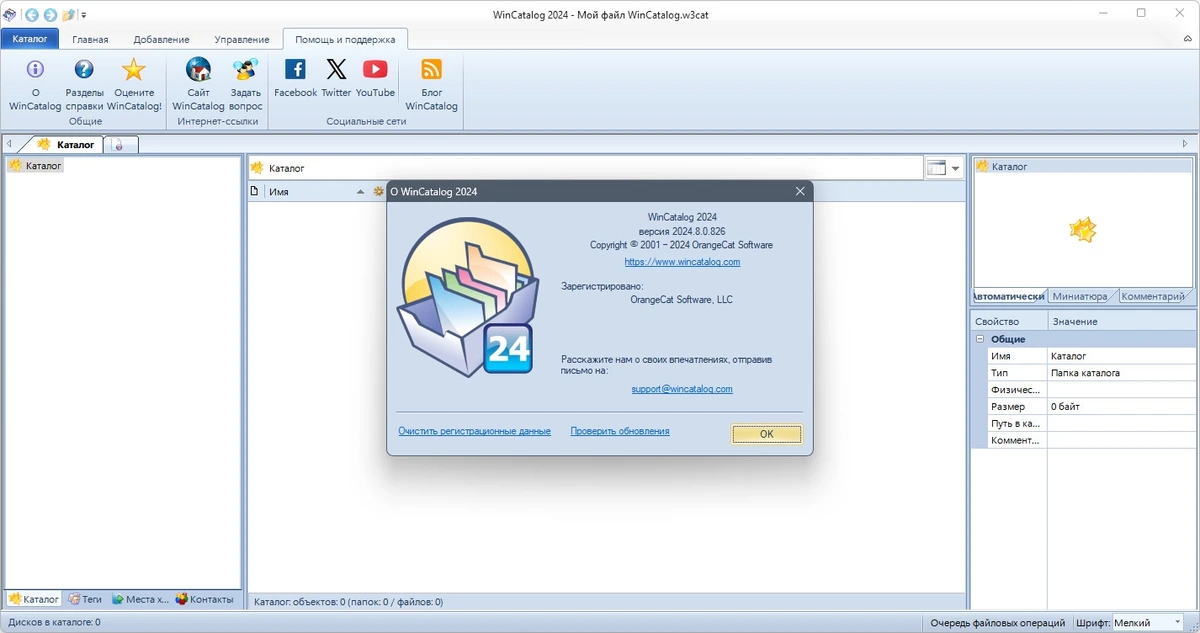The width and height of the screenshot is (1200, 633).
Task: Open the О WinCatalog info icon
Action: tap(35, 70)
